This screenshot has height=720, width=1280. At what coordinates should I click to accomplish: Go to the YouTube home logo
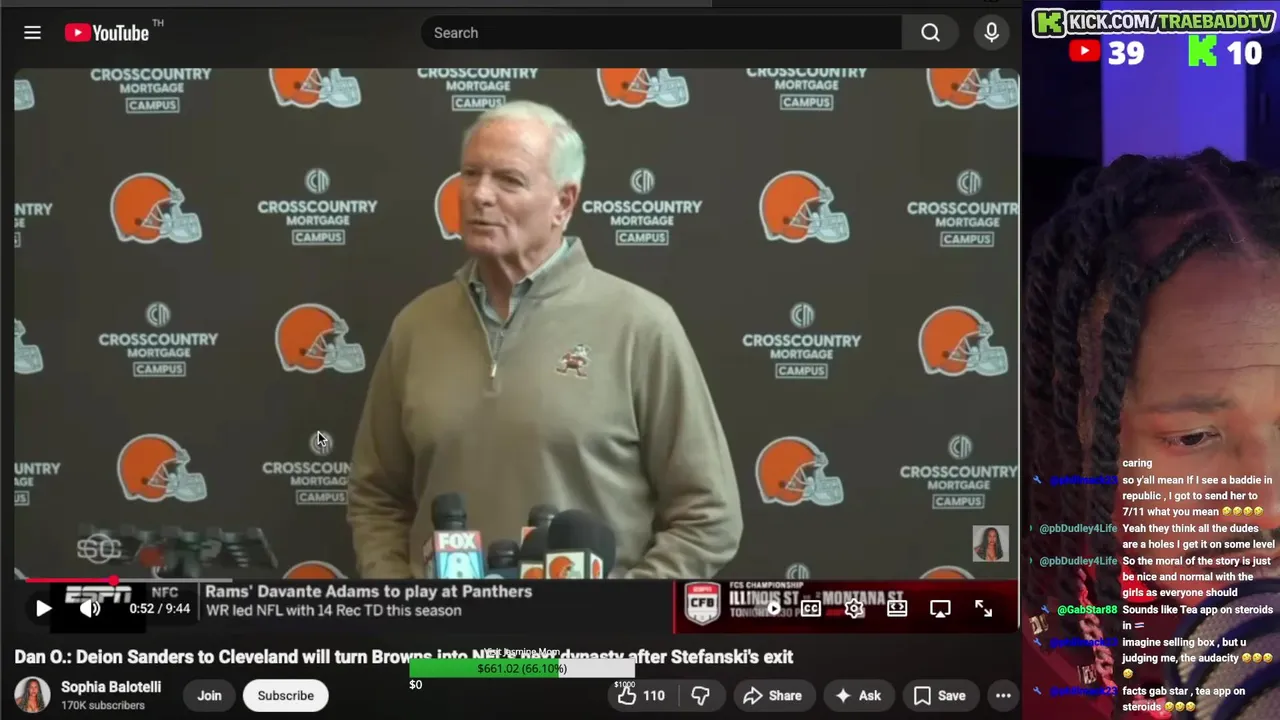tap(107, 33)
